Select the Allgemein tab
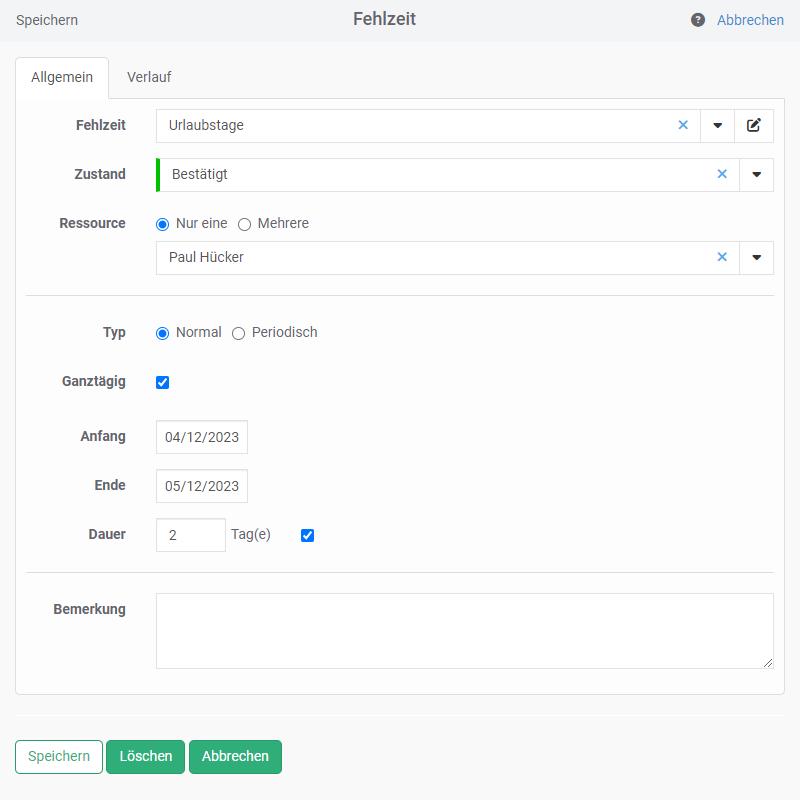800x800 pixels. [62, 77]
